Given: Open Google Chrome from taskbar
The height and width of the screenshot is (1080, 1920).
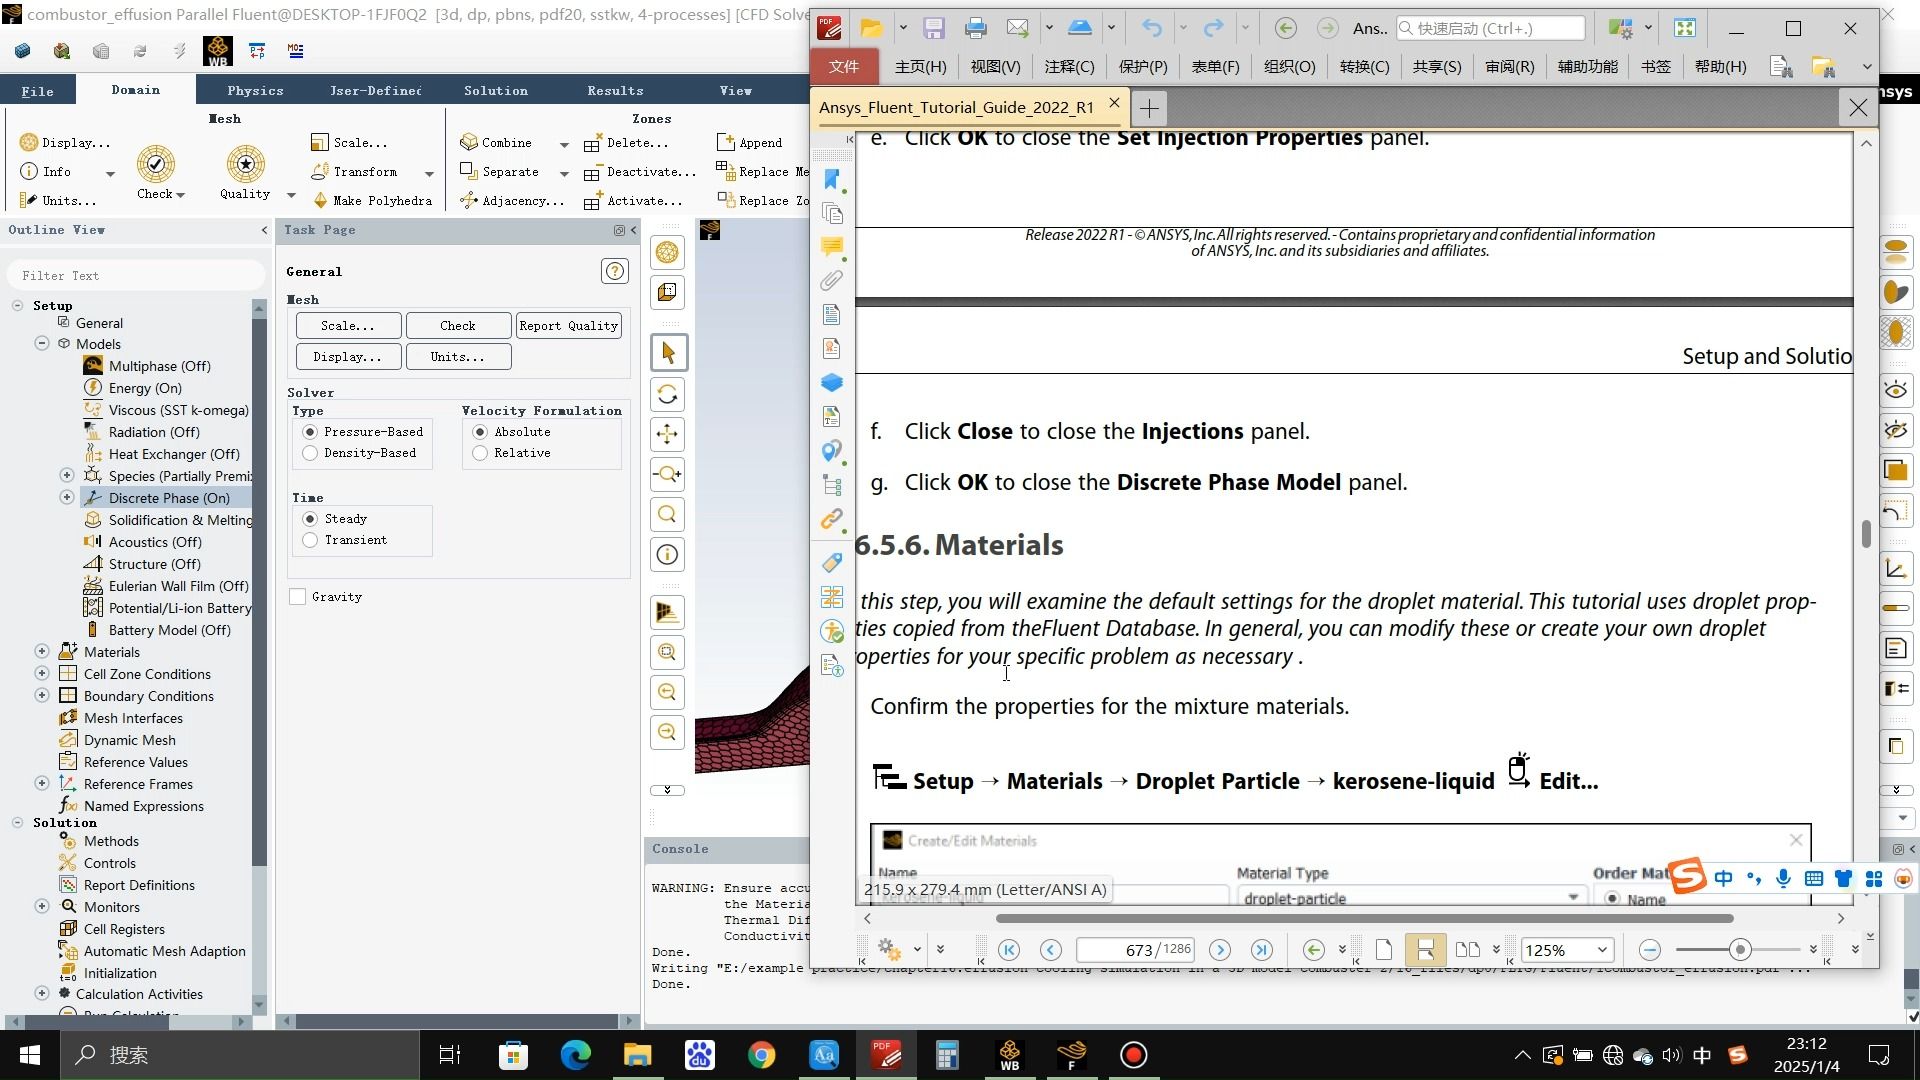Looking at the screenshot, I should [x=762, y=1055].
